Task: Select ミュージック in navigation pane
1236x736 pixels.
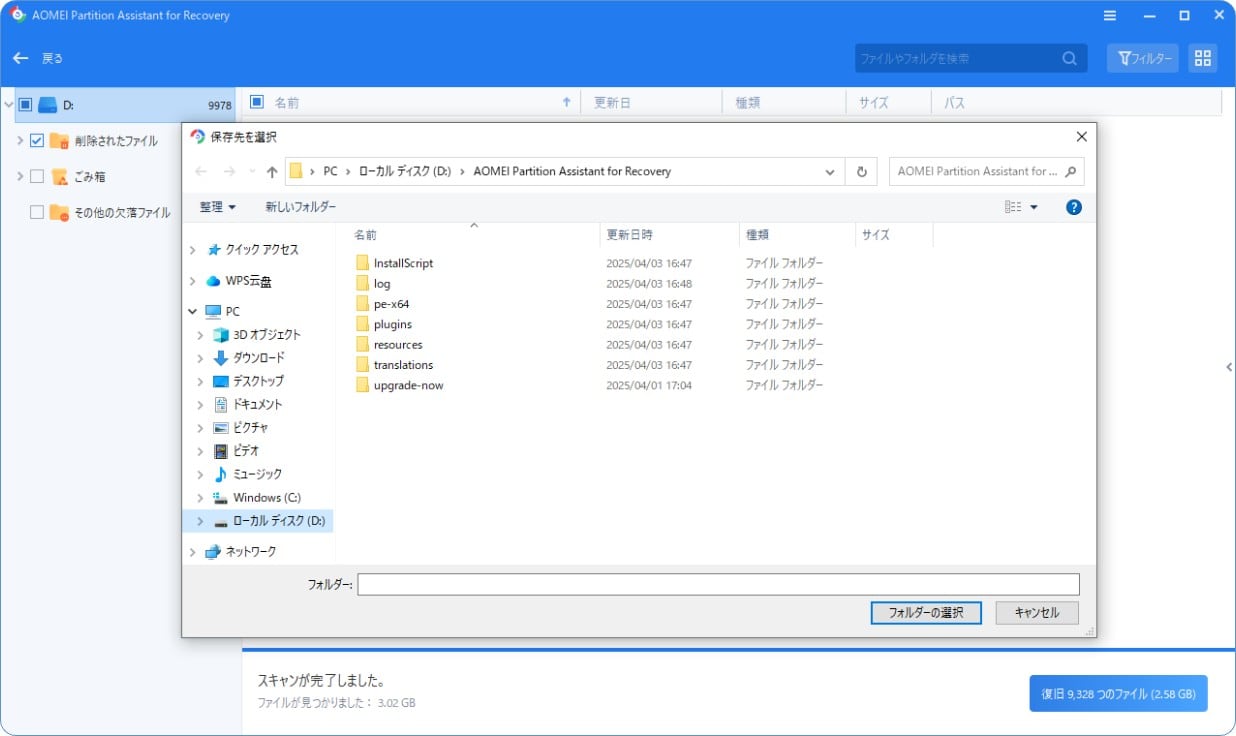Action: 258,474
